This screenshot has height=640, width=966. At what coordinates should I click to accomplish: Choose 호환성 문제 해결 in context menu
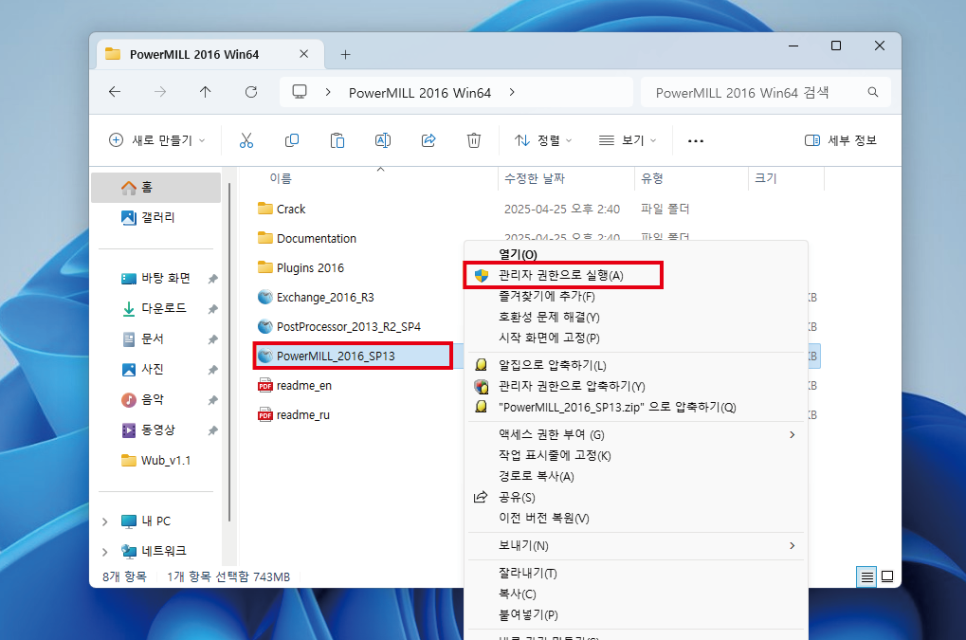(636, 317)
